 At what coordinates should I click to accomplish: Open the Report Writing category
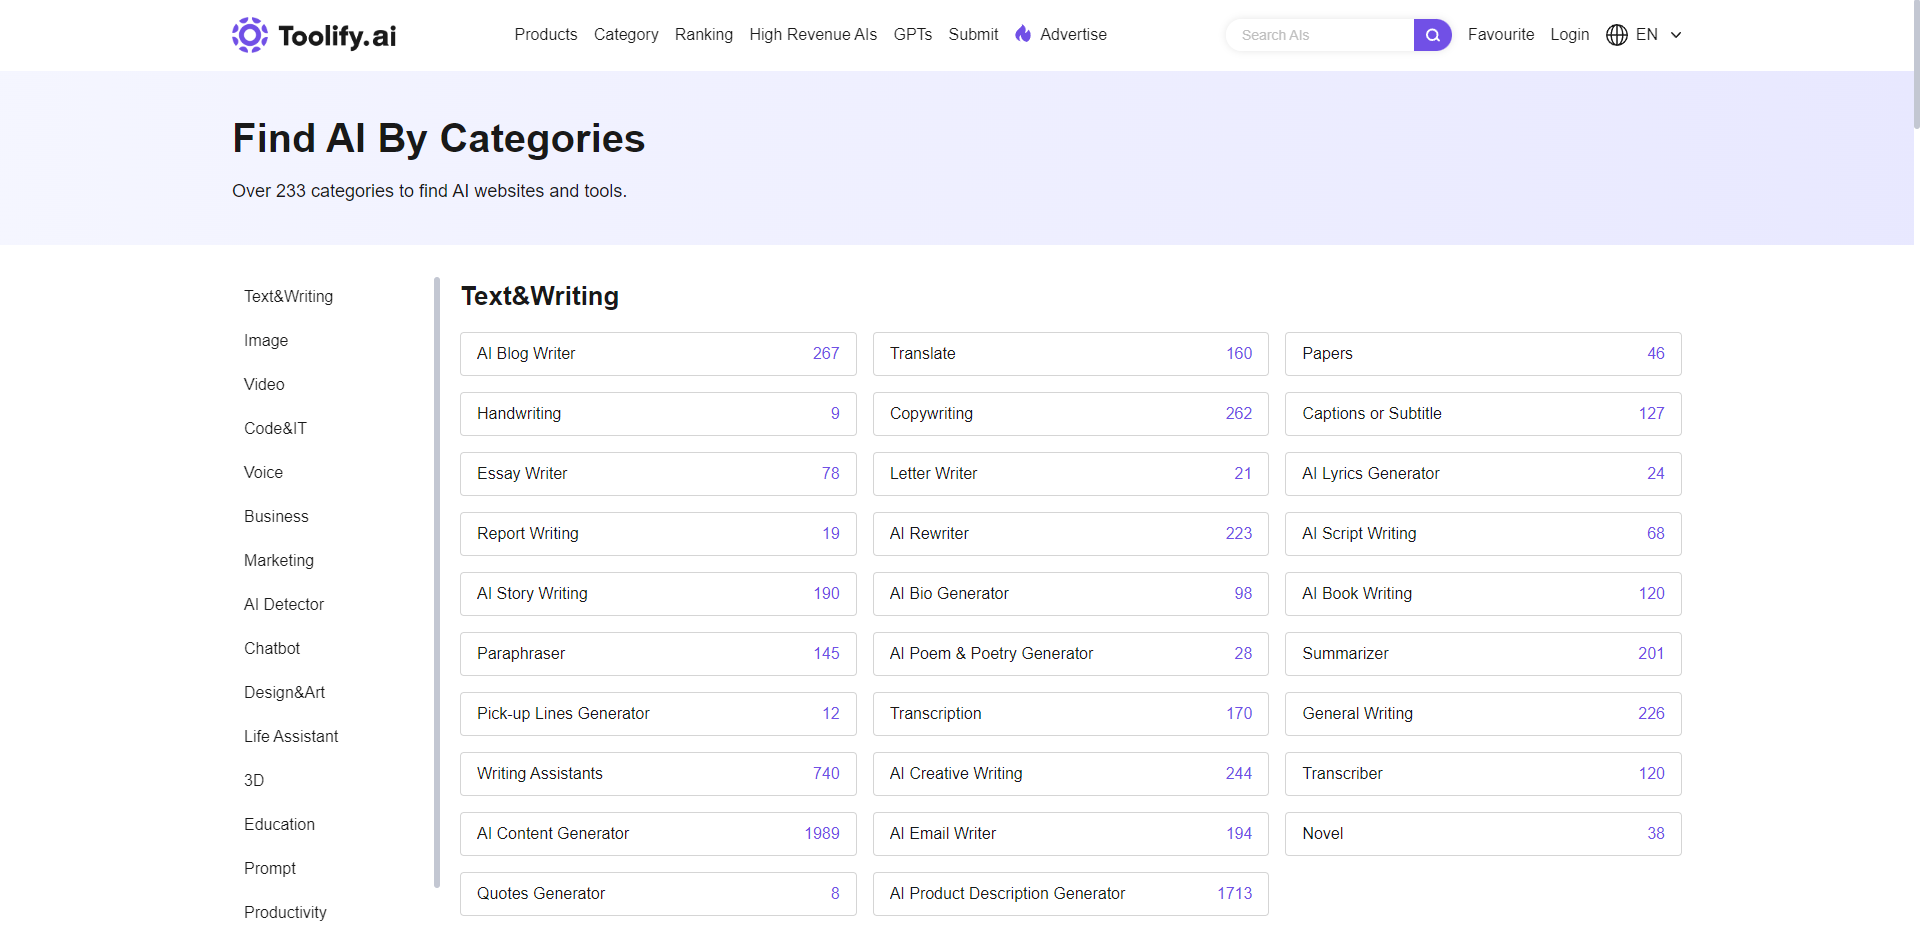(658, 534)
